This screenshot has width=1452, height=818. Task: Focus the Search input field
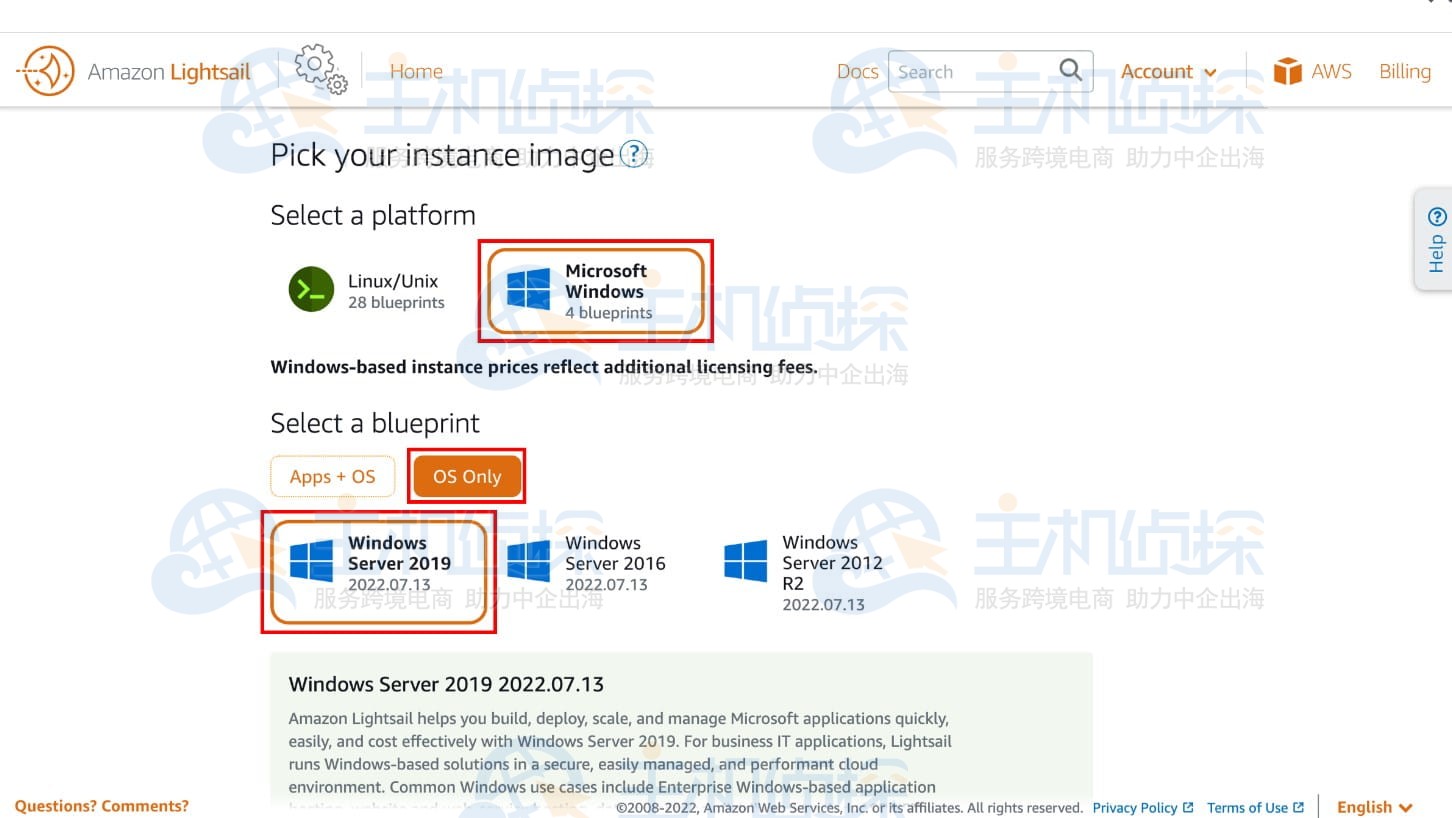click(975, 71)
